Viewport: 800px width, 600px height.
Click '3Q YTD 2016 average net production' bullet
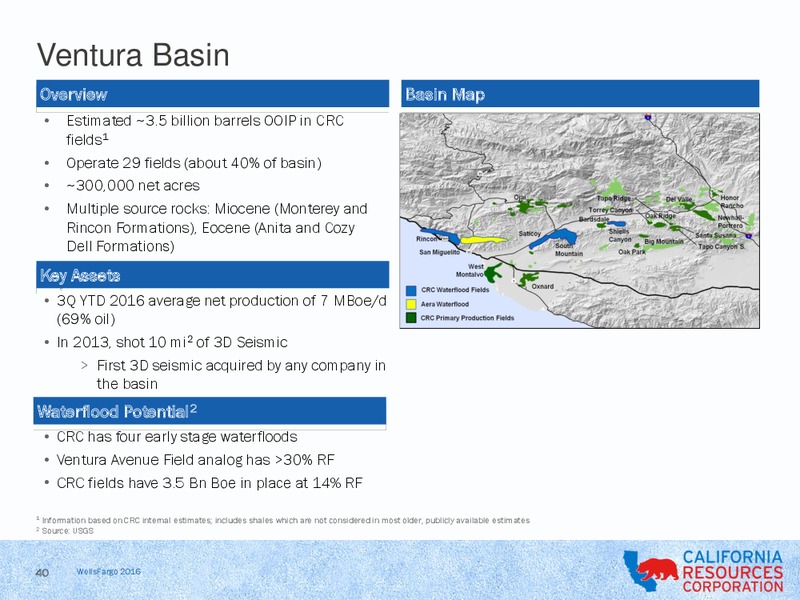[x=221, y=310]
